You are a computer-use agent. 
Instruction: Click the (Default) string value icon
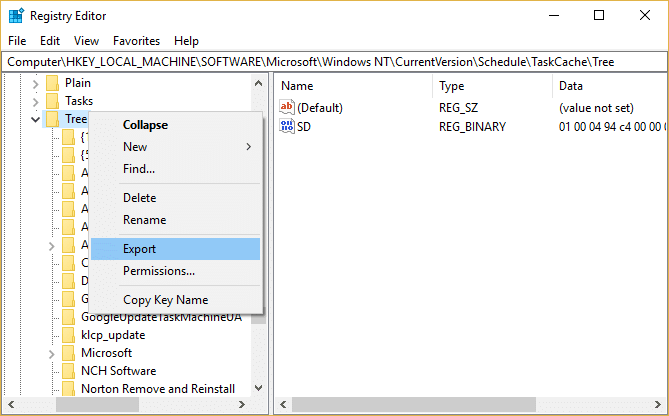tap(288, 107)
